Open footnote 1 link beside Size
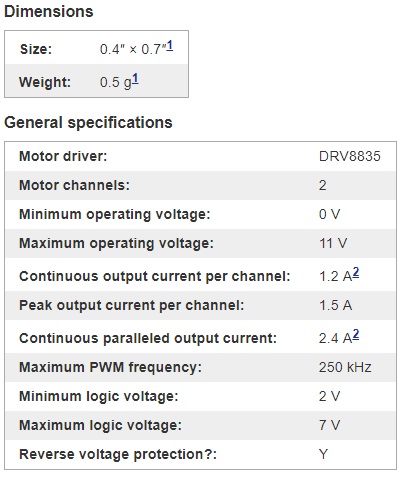Viewport: 403px width, 479px height. (170, 46)
